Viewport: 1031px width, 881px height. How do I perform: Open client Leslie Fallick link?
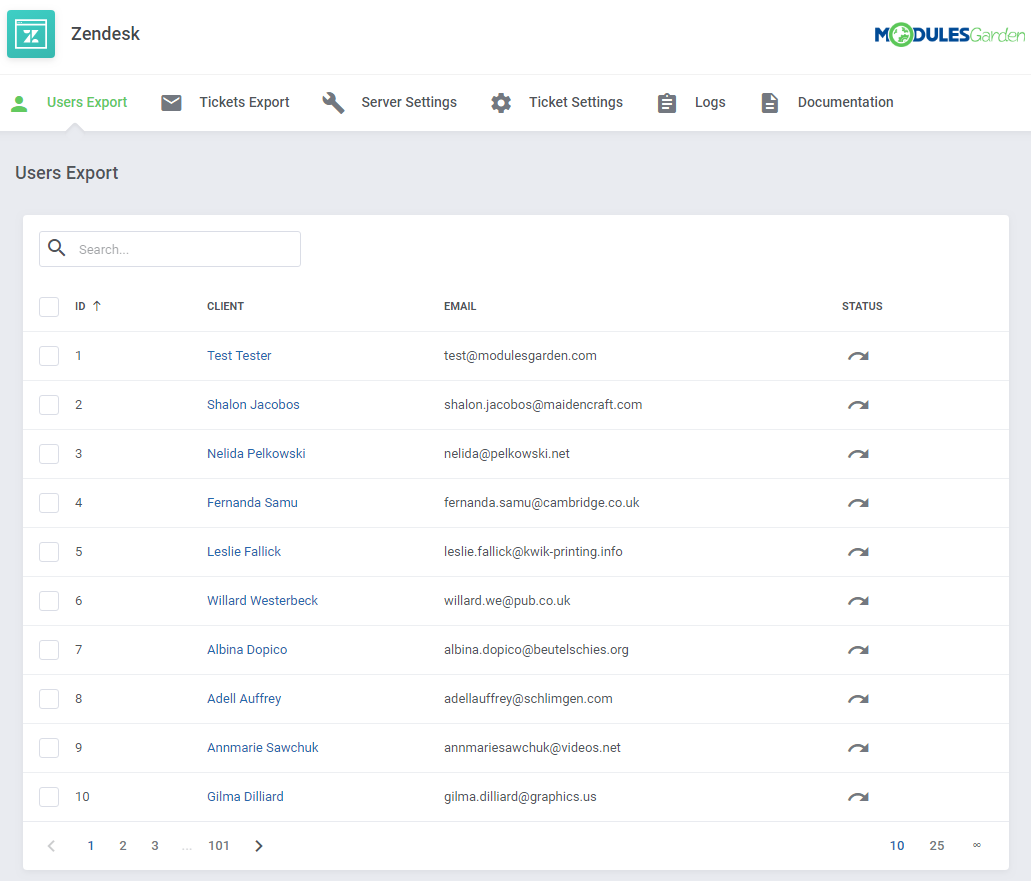click(244, 552)
